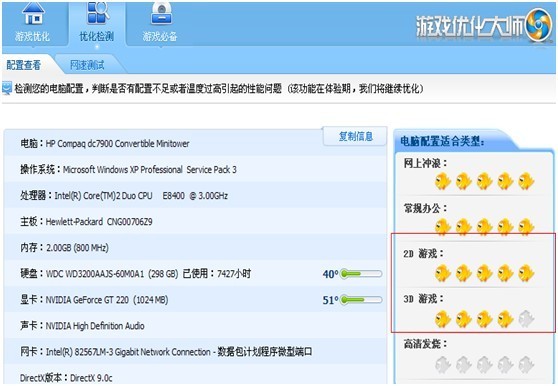Click the 2D 游戏 rating label
Viewport: 558px width, 386px height.
click(x=423, y=254)
